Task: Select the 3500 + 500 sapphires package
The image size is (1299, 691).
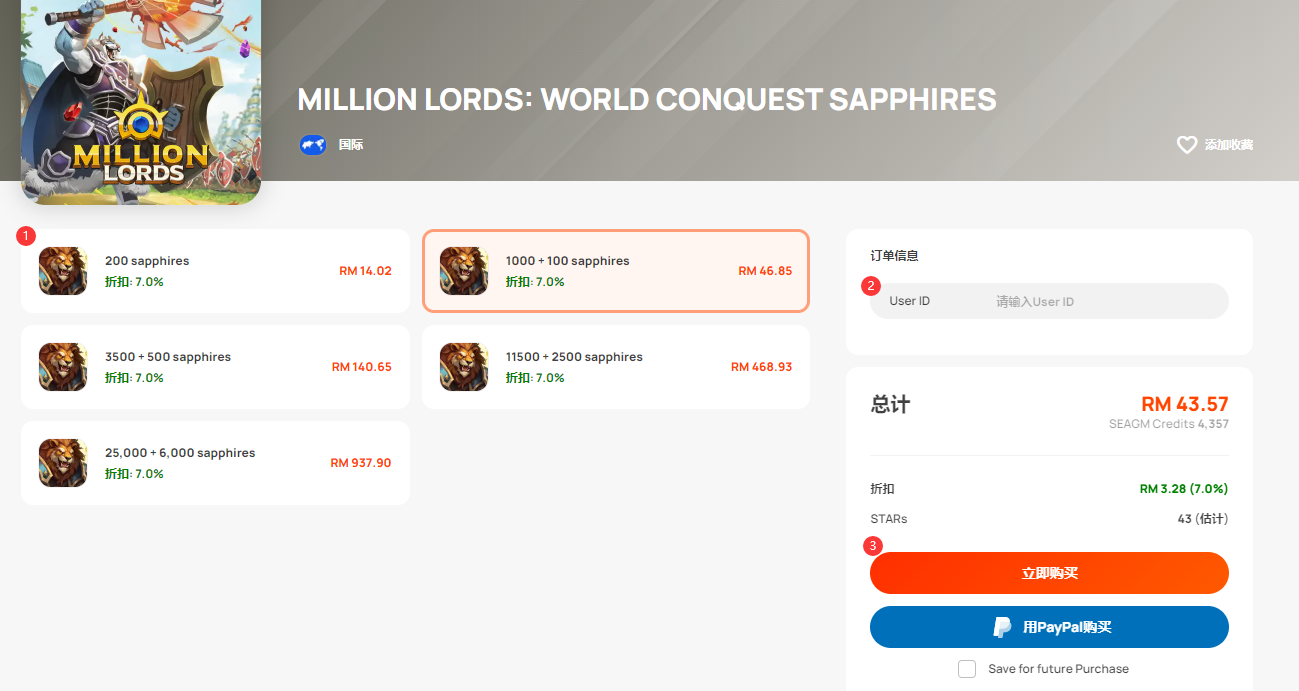Action: tap(215, 367)
